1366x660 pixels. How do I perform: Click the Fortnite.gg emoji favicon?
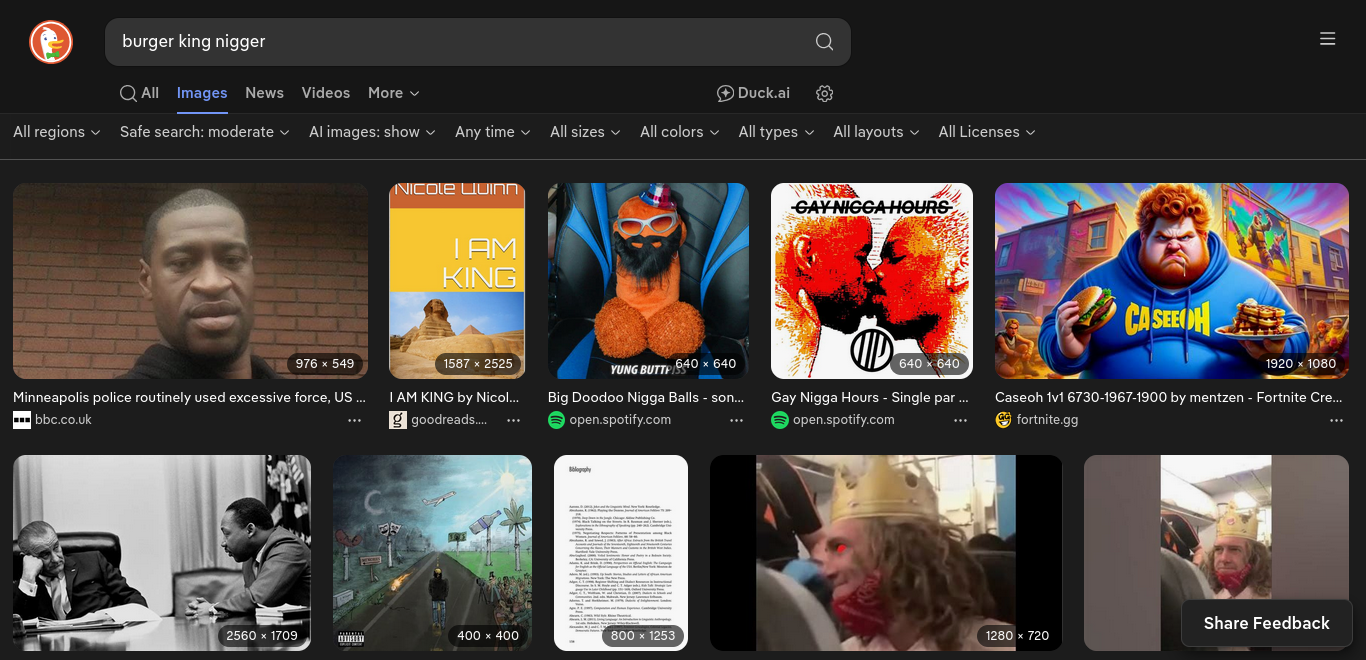pos(1004,420)
